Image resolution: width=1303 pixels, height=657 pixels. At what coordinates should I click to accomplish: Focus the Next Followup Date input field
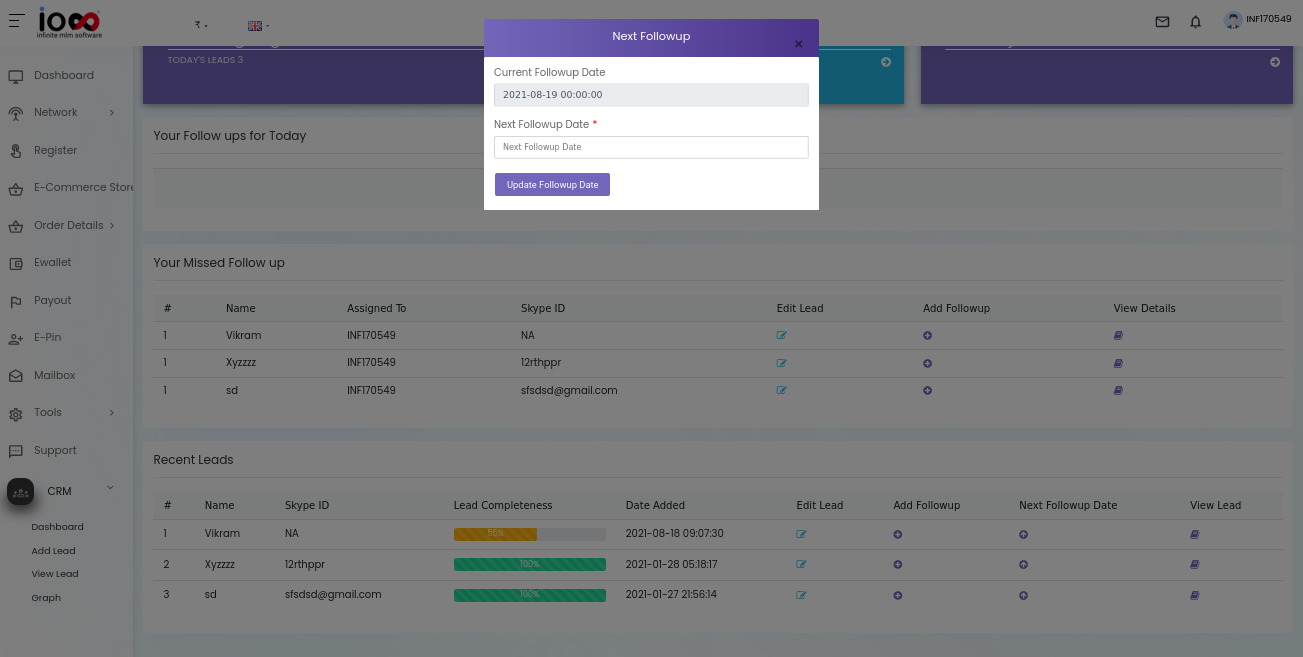651,147
